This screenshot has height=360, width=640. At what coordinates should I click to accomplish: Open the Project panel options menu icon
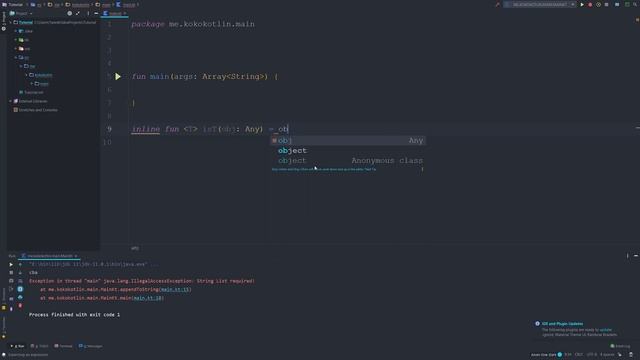pos(88,13)
